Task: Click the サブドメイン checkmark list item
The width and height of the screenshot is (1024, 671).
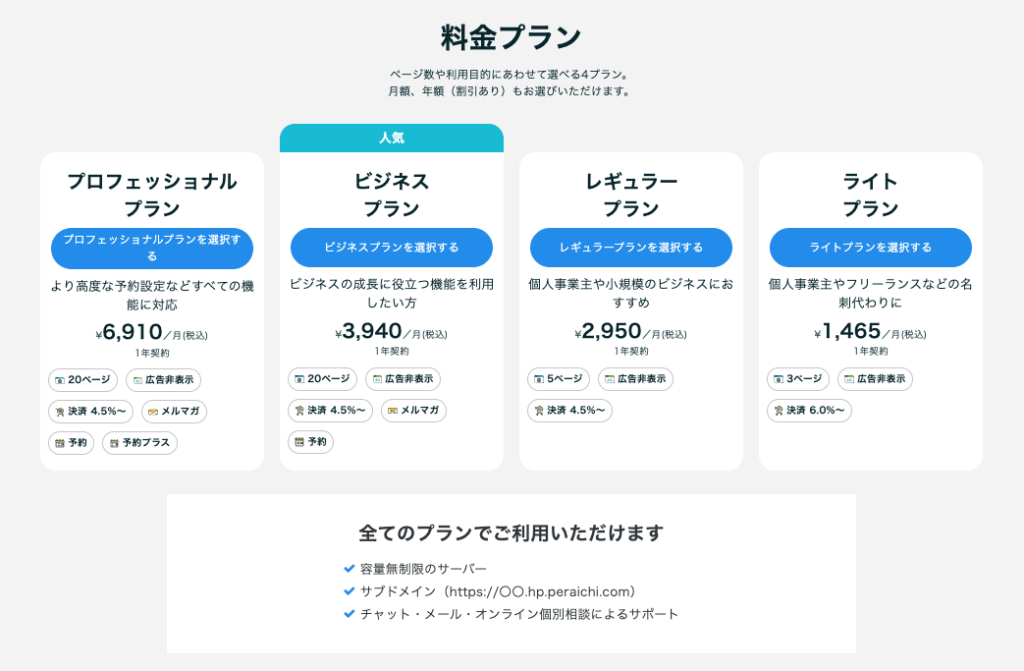Action: point(489,591)
